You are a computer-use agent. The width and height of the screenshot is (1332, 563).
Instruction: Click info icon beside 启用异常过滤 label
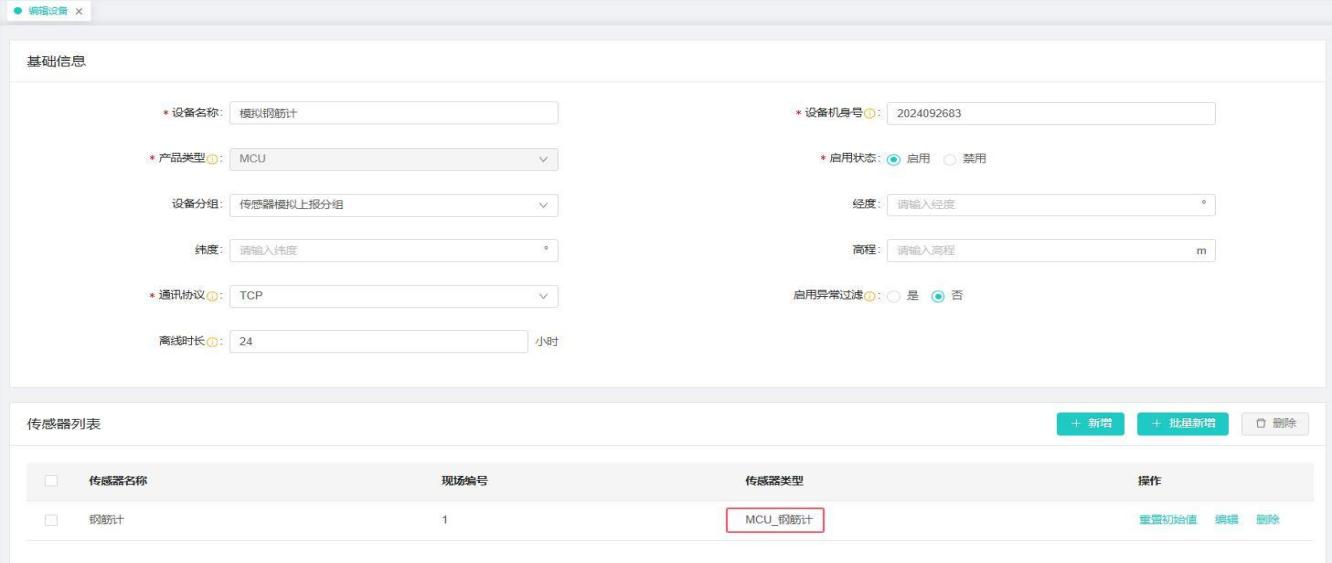click(x=870, y=296)
